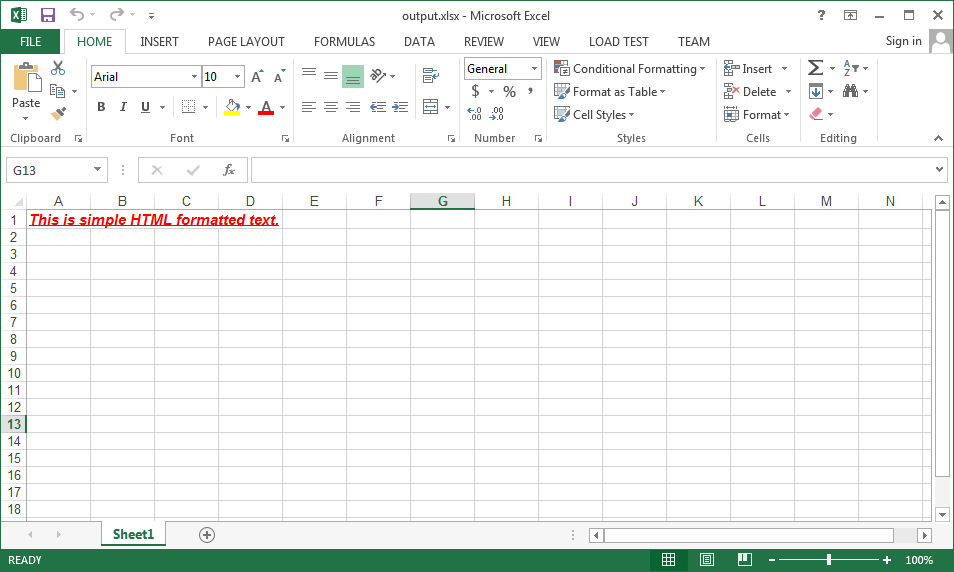Click the Merge & Center icon

(x=431, y=107)
